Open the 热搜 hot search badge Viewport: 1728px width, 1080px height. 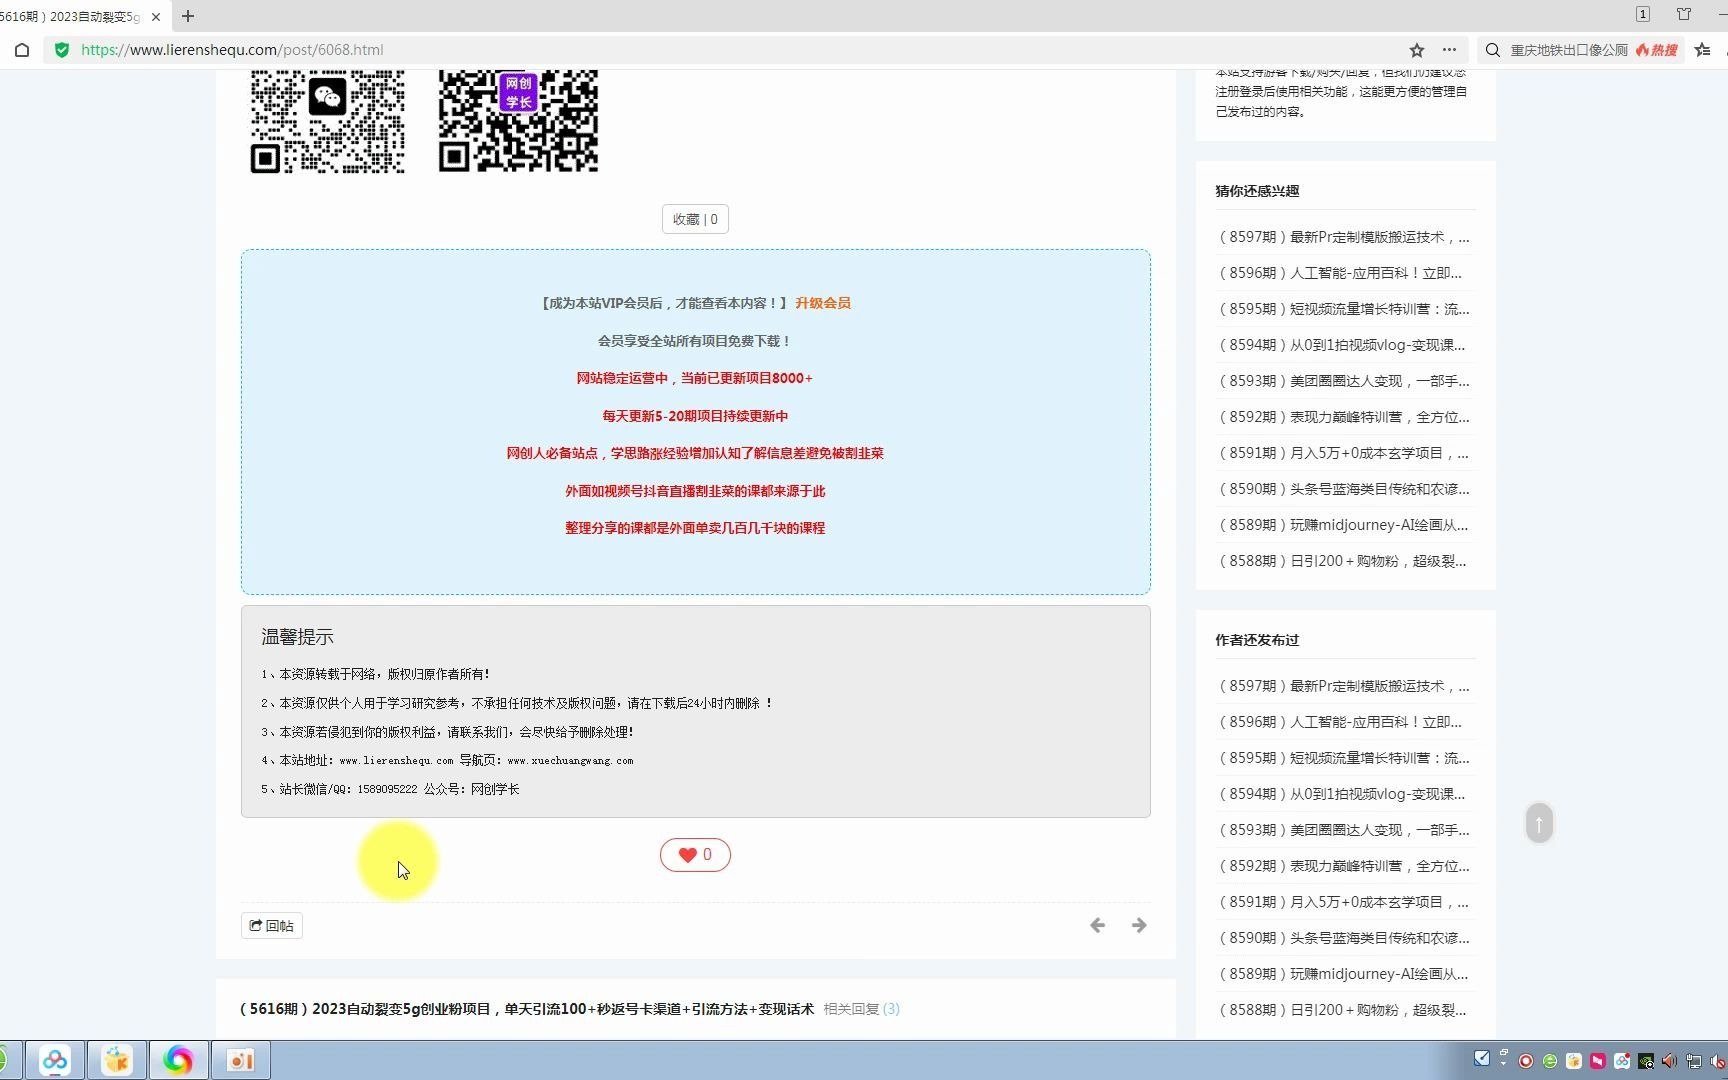1657,50
